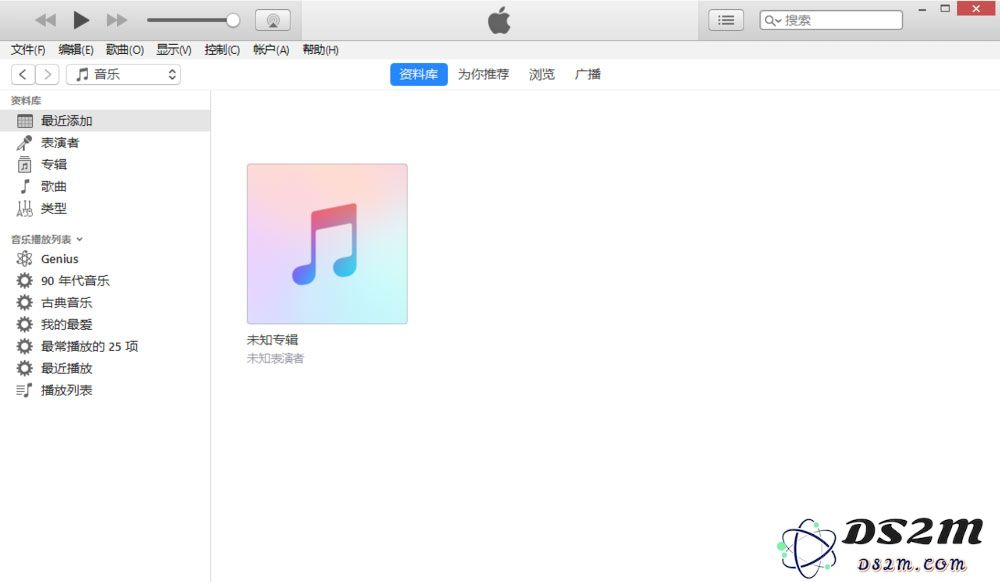Image resolution: width=1000 pixels, height=582 pixels.
Task: Select 表演者 in the sidebar
Action: point(105,142)
